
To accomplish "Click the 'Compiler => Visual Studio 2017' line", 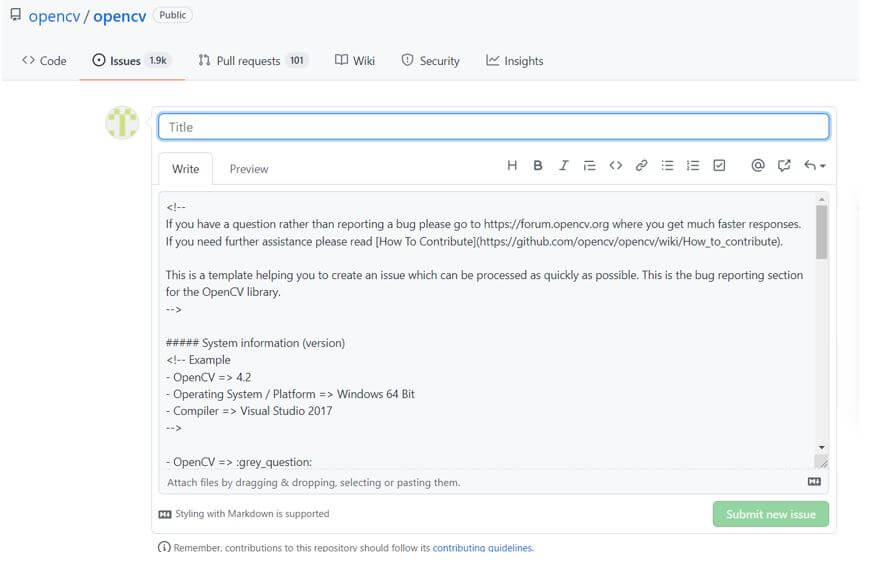I will coord(249,410).
